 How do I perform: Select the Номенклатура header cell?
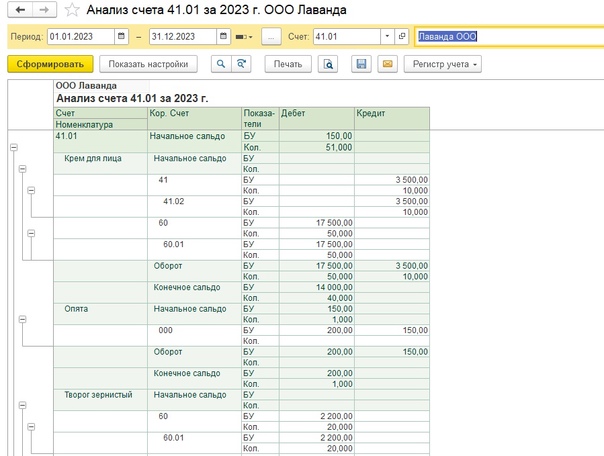(x=101, y=124)
